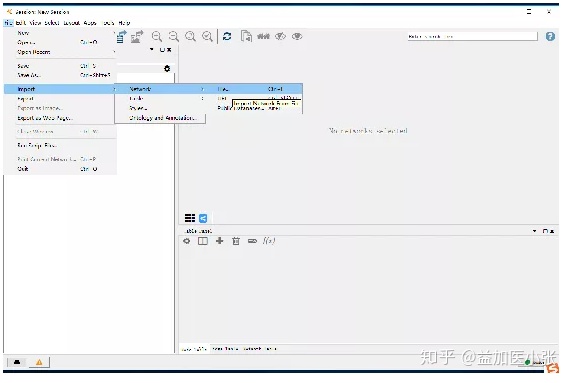Close the Table Panel
The width and height of the screenshot is (571, 383).
[552, 231]
